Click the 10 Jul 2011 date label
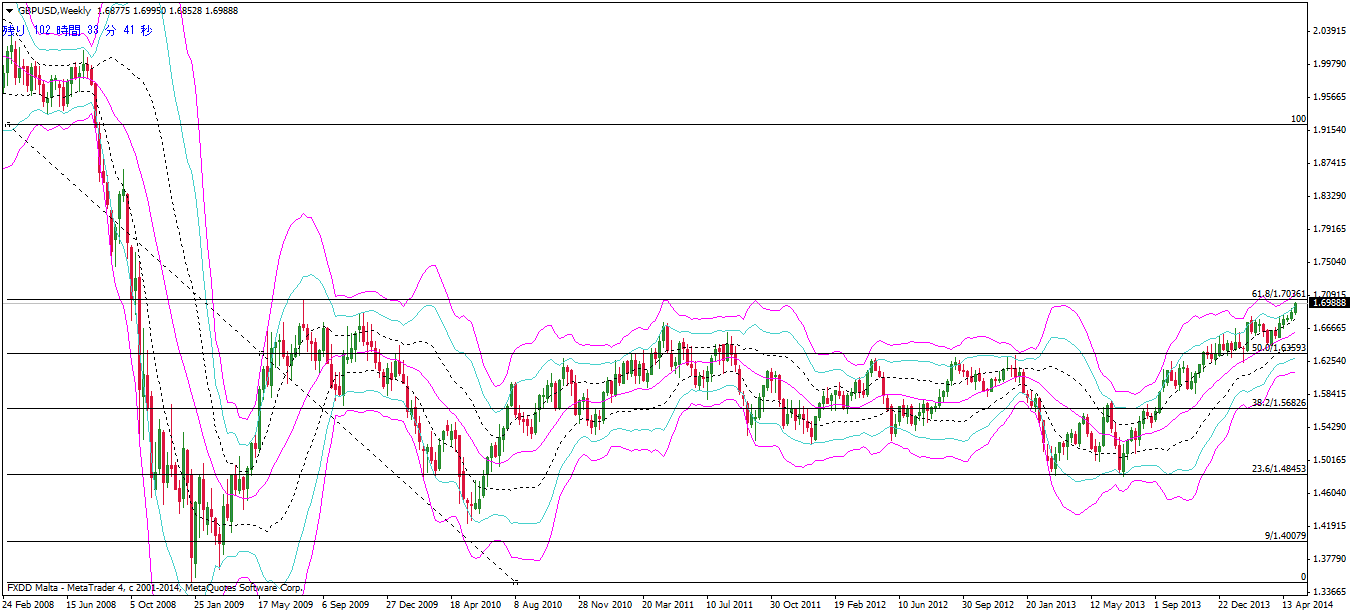 click(728, 605)
